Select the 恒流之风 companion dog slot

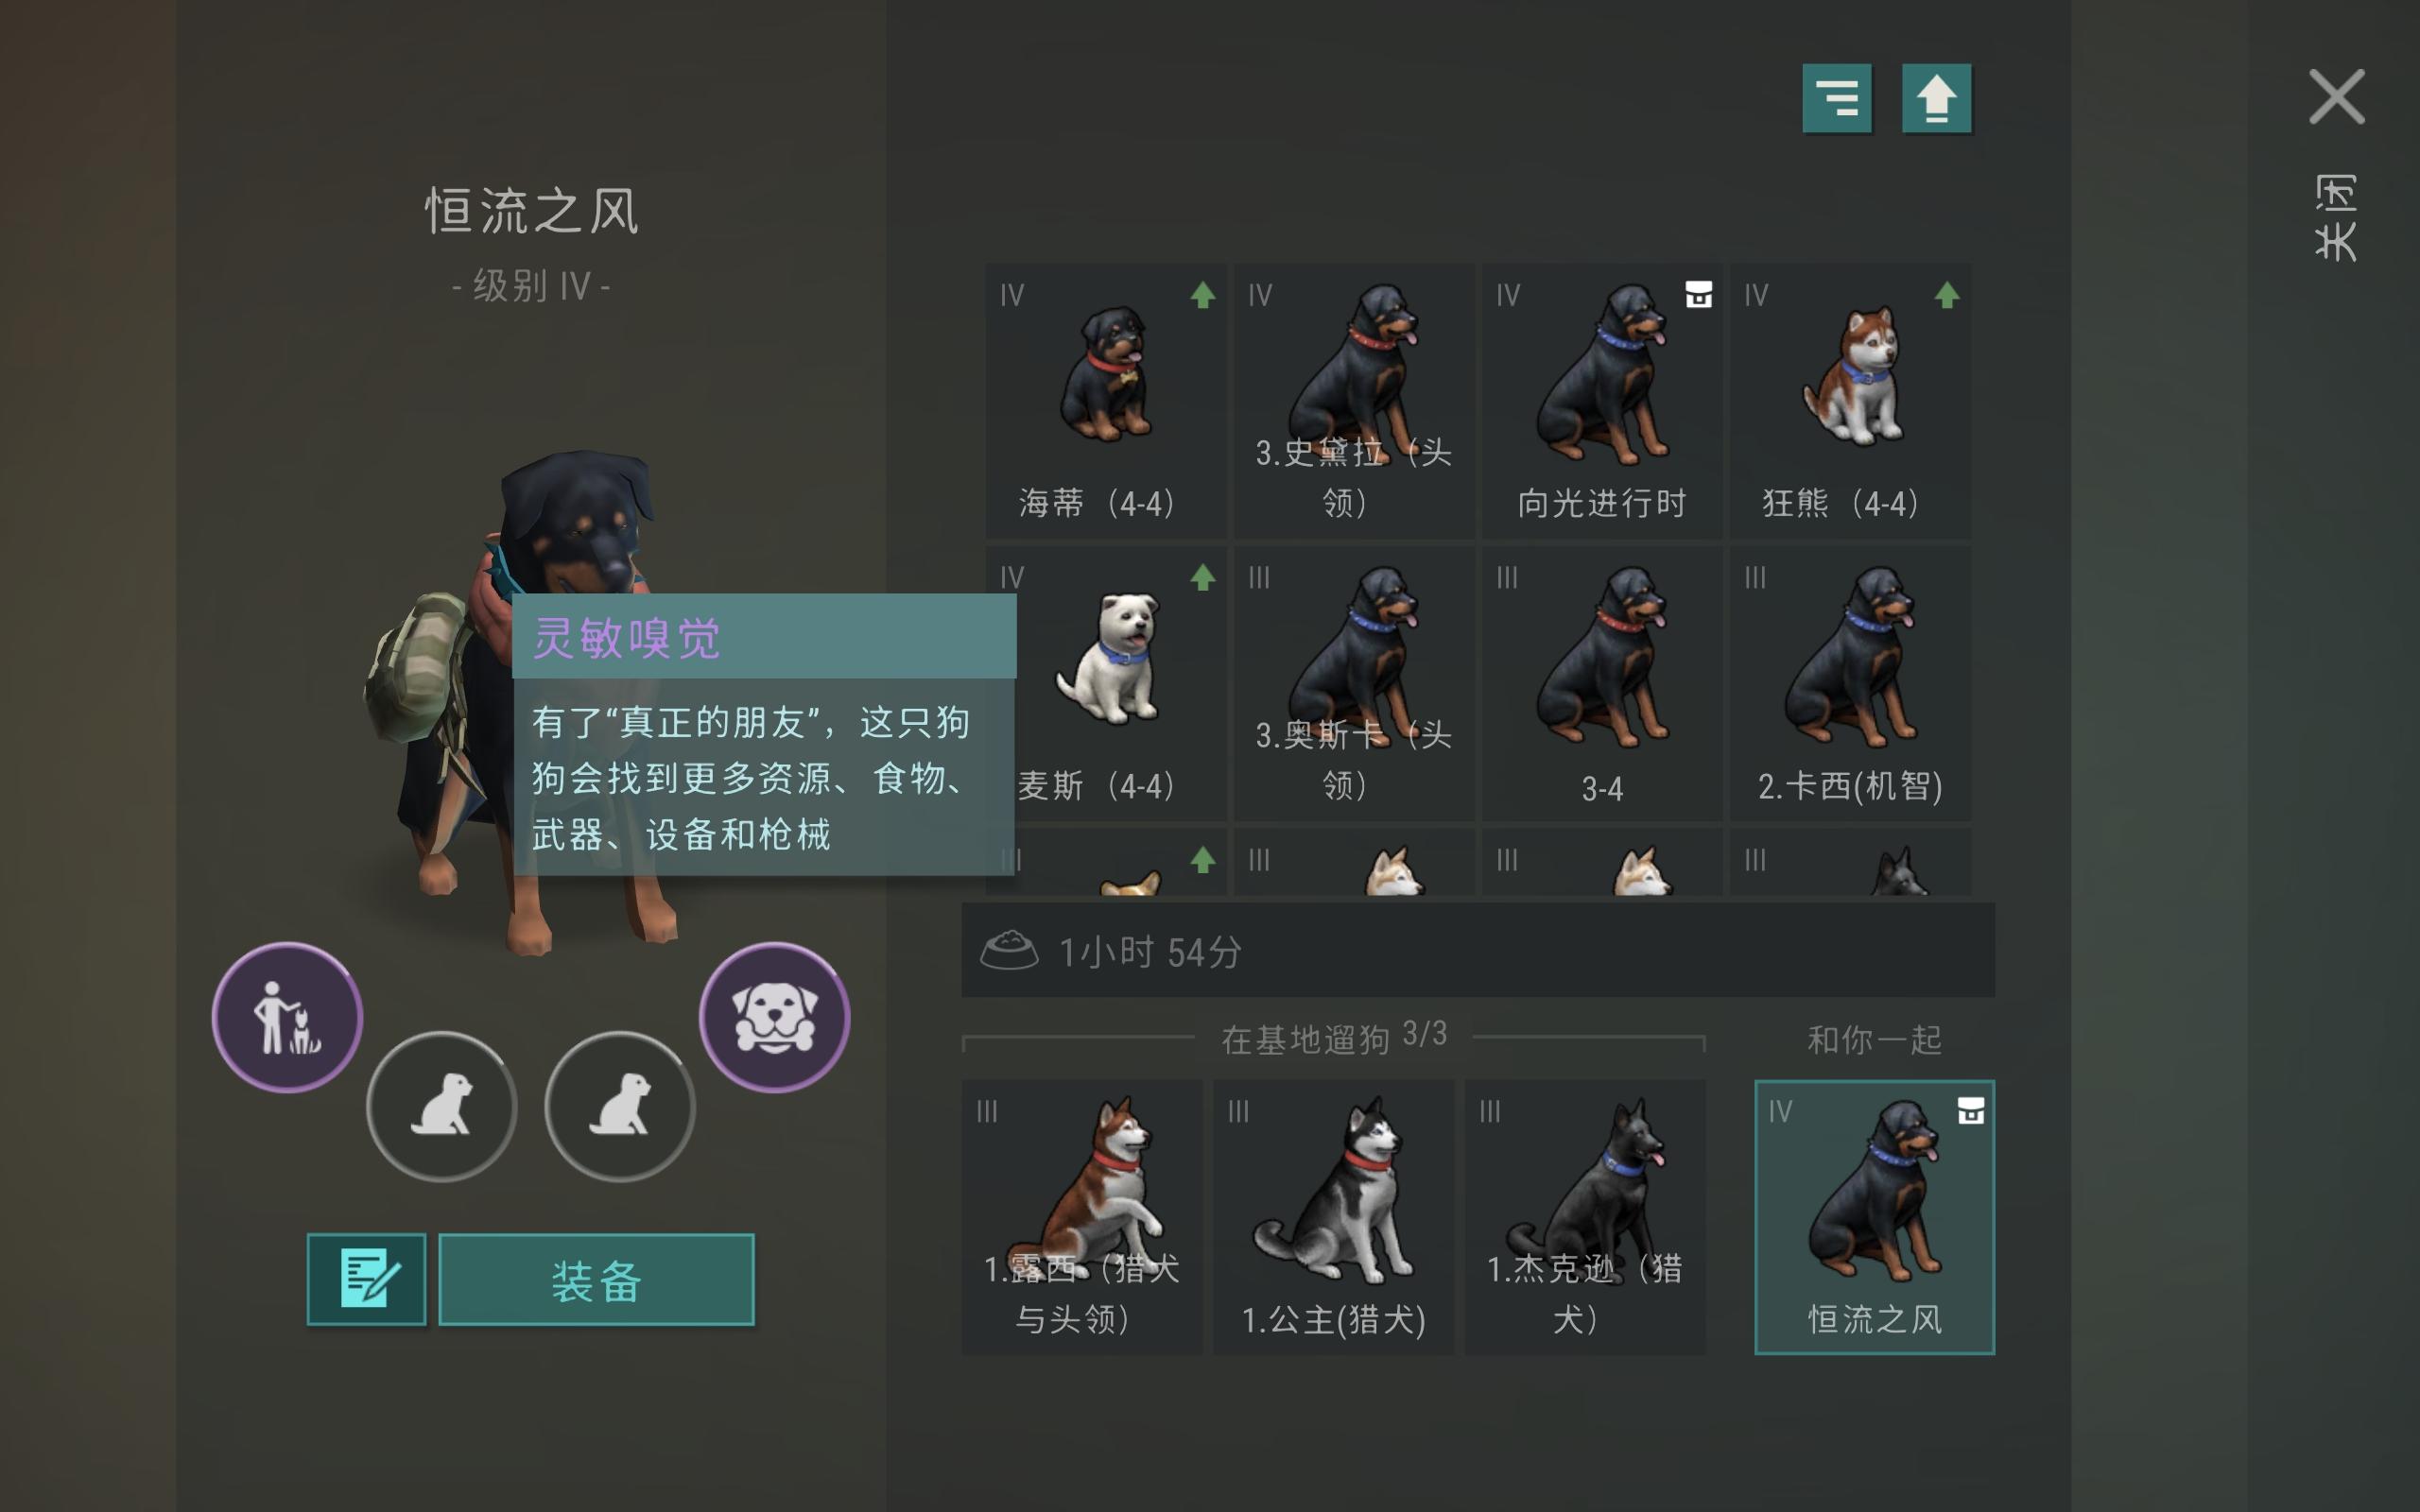1874,1217
